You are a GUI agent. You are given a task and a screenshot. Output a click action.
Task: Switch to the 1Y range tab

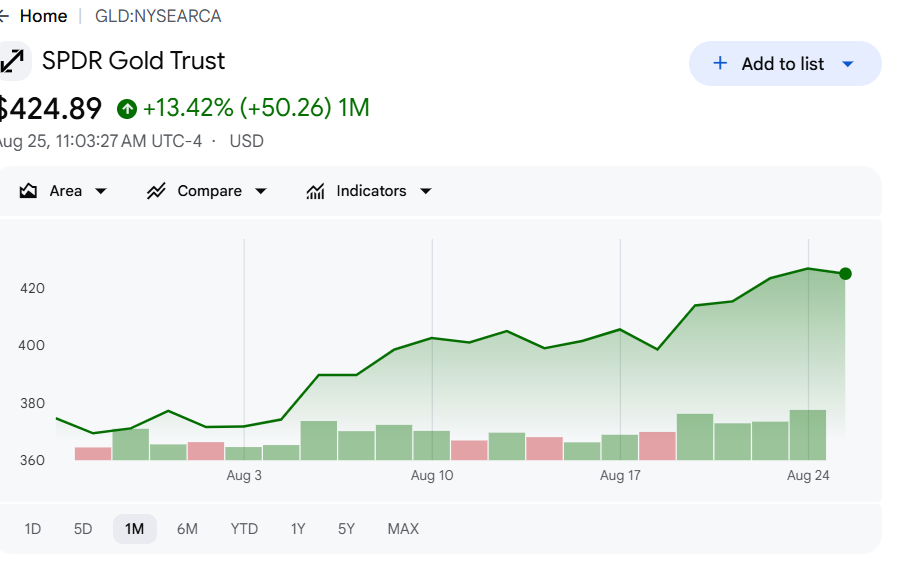point(298,529)
